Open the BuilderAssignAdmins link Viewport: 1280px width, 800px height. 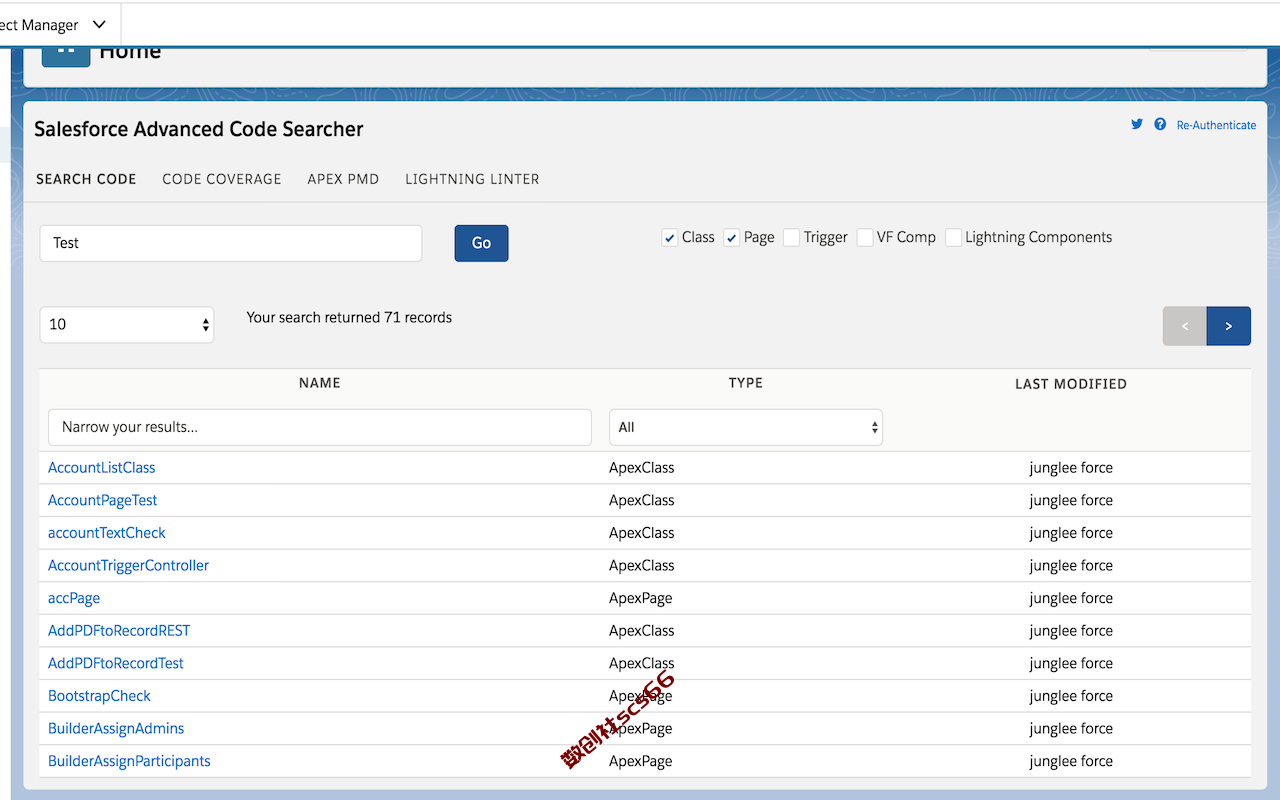pyautogui.click(x=116, y=729)
